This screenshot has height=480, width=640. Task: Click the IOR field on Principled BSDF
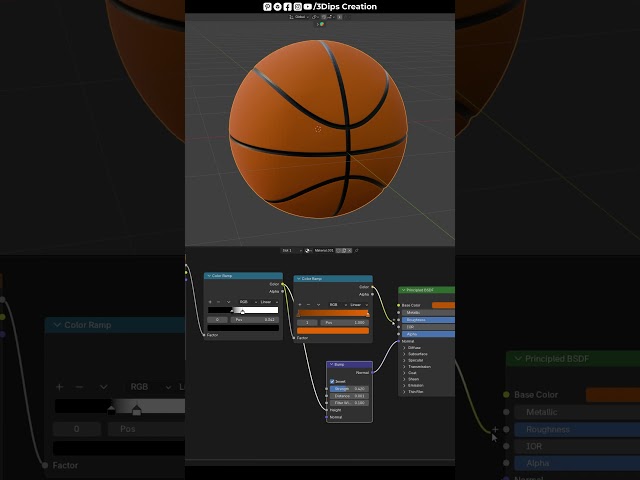coord(428,327)
